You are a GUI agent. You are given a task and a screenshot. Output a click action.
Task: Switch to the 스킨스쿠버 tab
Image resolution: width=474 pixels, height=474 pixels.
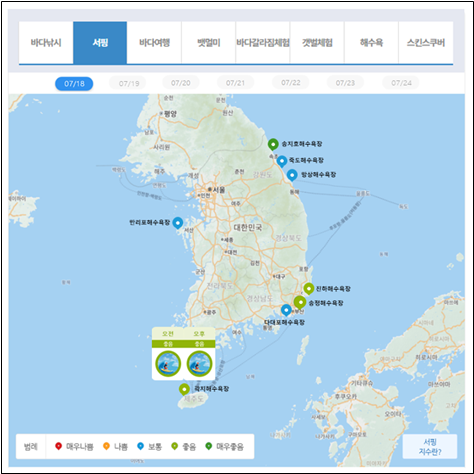pos(426,43)
